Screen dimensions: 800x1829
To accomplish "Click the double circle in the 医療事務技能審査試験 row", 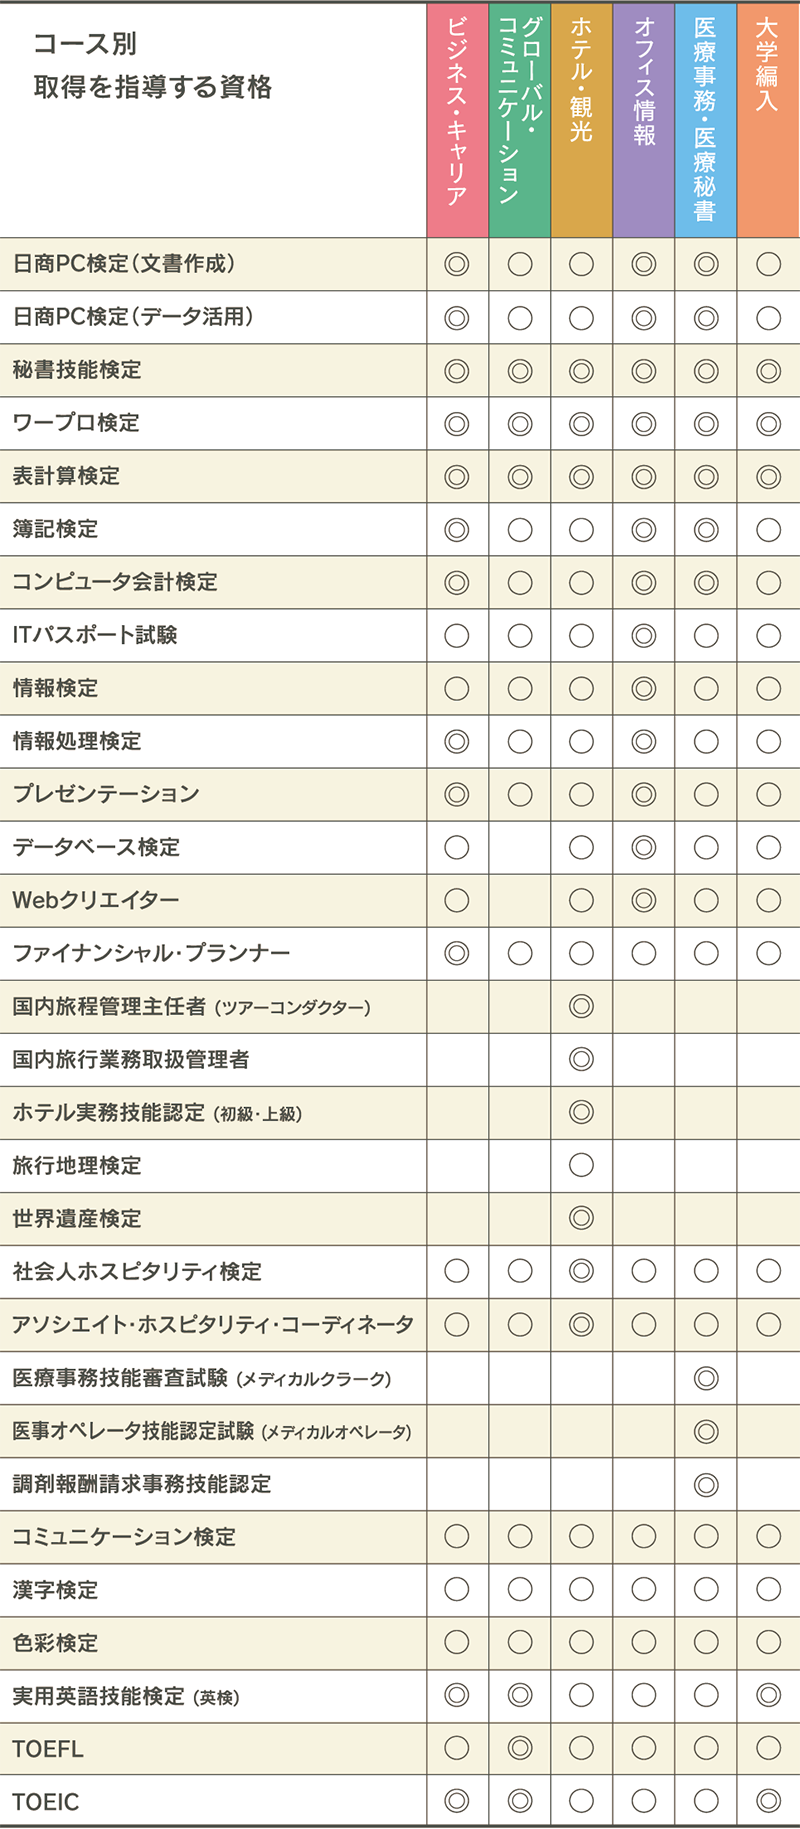I will tap(706, 1378).
